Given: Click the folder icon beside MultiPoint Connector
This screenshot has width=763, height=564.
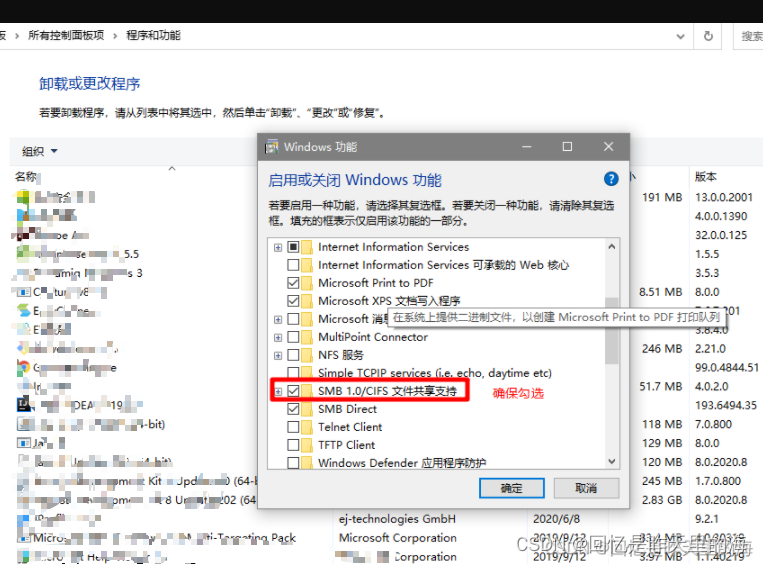Looking at the screenshot, I should tap(307, 337).
